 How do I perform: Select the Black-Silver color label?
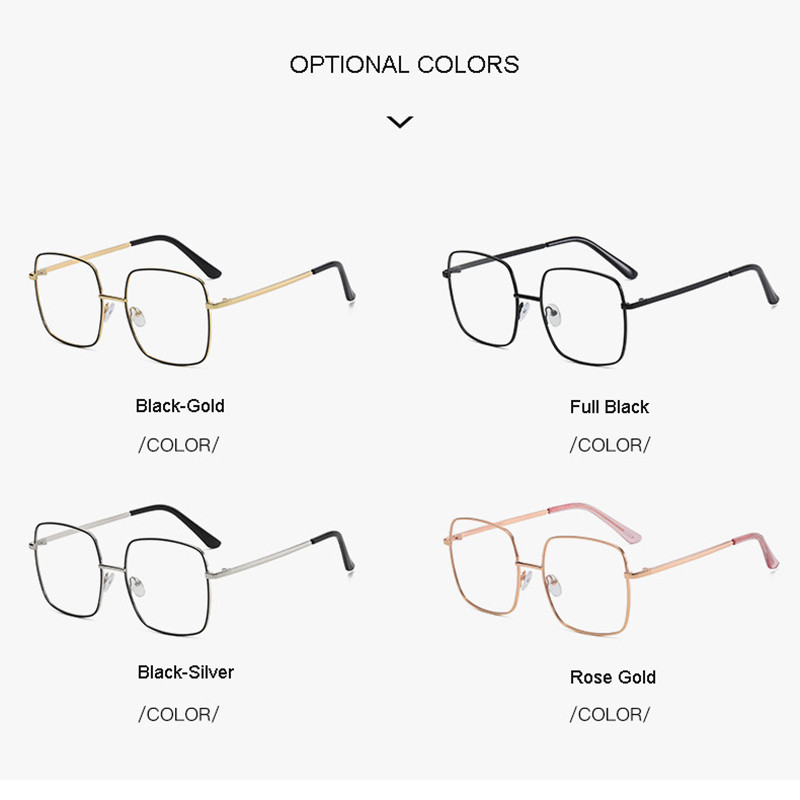186,672
